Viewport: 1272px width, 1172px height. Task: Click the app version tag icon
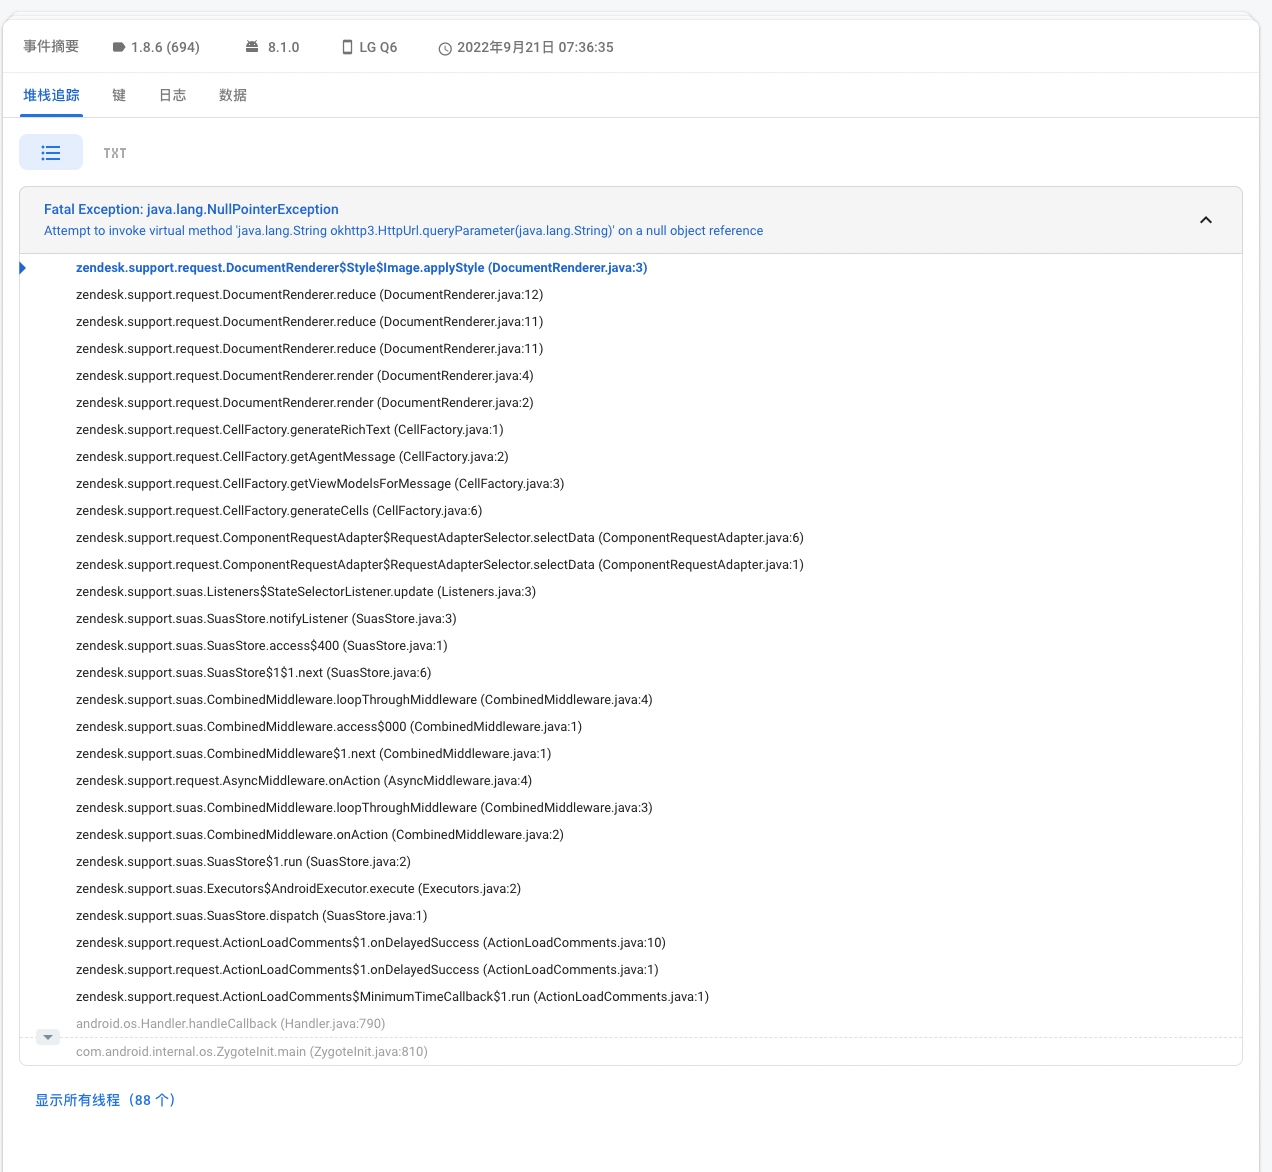118,48
